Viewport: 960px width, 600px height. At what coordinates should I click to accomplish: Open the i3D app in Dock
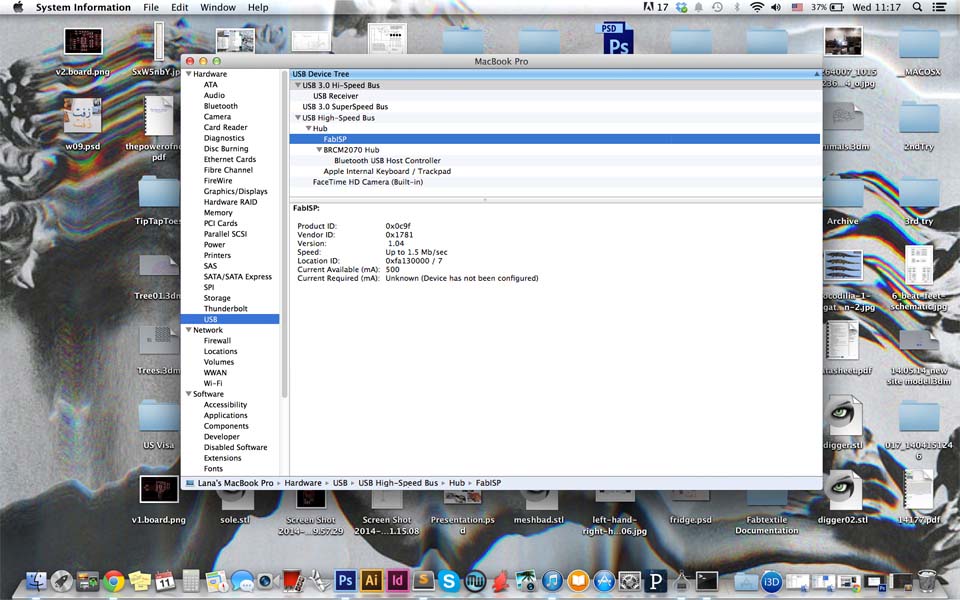(x=771, y=581)
